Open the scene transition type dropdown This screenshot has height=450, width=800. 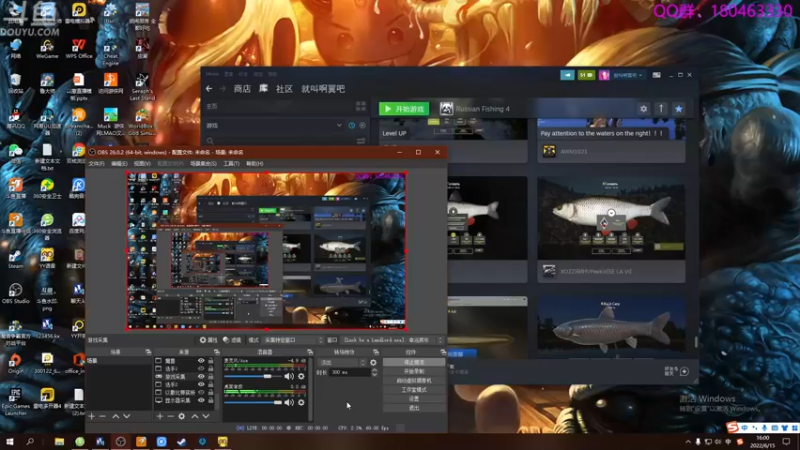coord(342,363)
